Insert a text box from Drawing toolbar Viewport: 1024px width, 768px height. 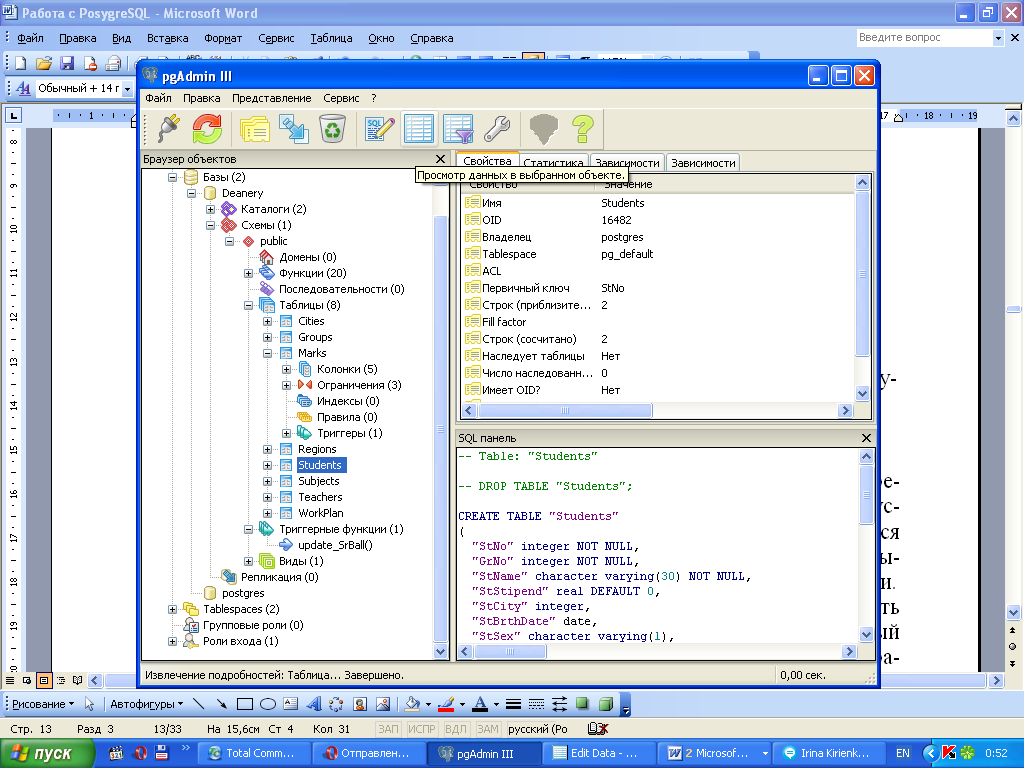coord(291,704)
